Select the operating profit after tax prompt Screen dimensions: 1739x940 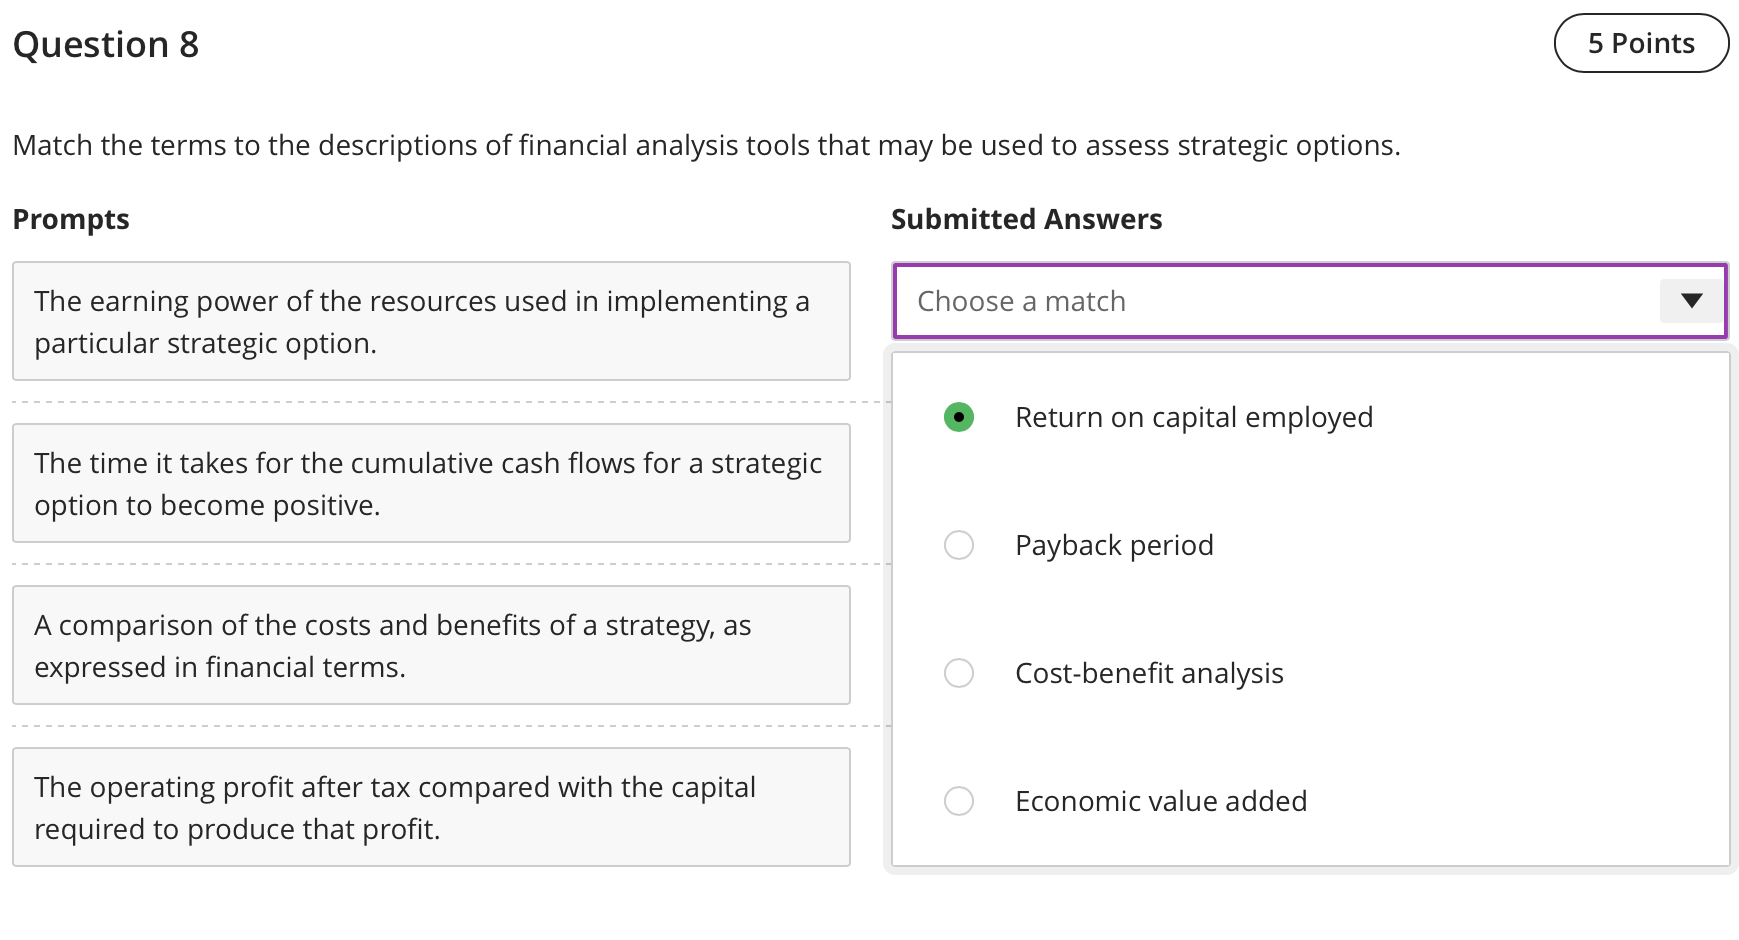tap(431, 807)
